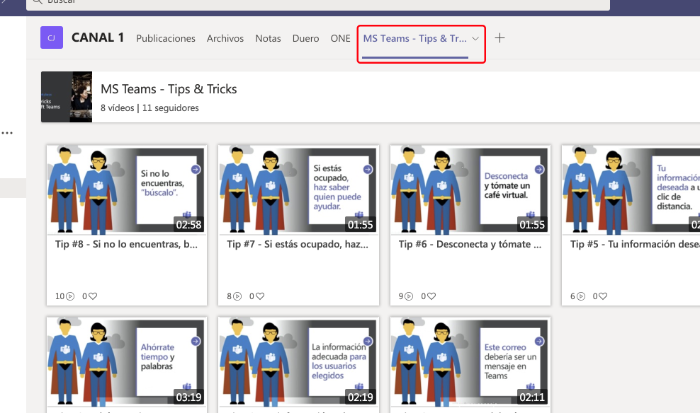
Task: Click the arrow icon on Tip #8 slide
Action: [196, 169]
